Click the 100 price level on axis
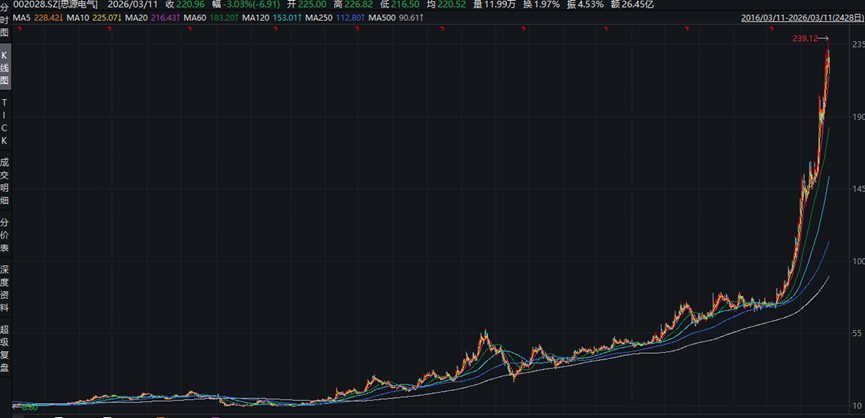The height and width of the screenshot is (418, 865). tap(857, 261)
